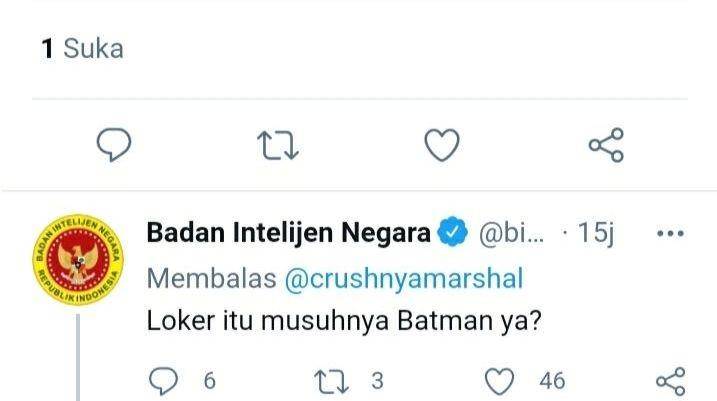The height and width of the screenshot is (401, 717).
Task: Open Badan Intelijen Negara profile picture
Action: [x=78, y=260]
